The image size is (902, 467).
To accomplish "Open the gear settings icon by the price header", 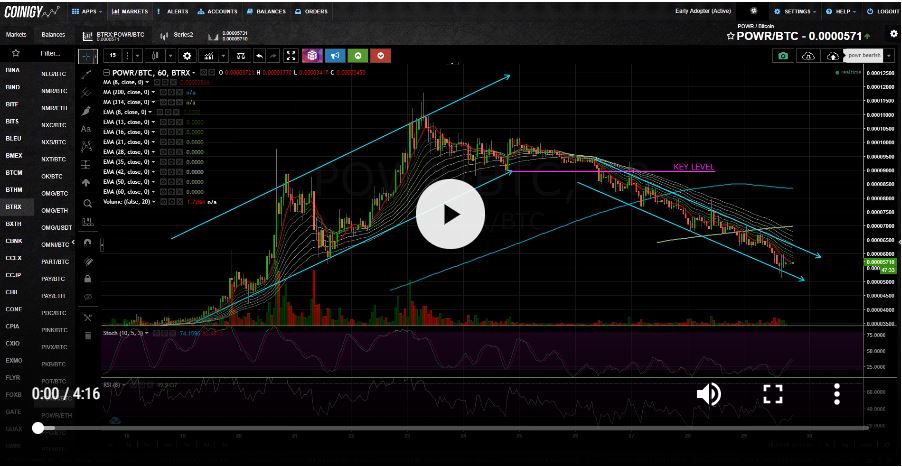I will click(893, 34).
